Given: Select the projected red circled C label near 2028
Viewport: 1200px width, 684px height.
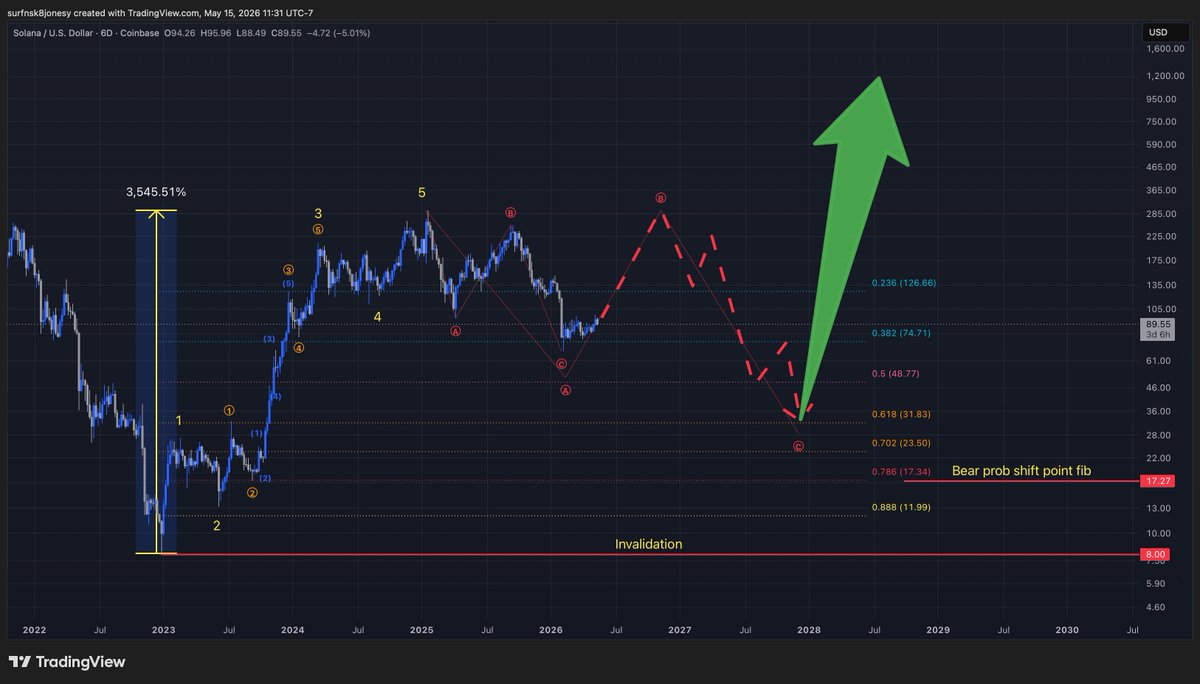Looking at the screenshot, I should 798,446.
